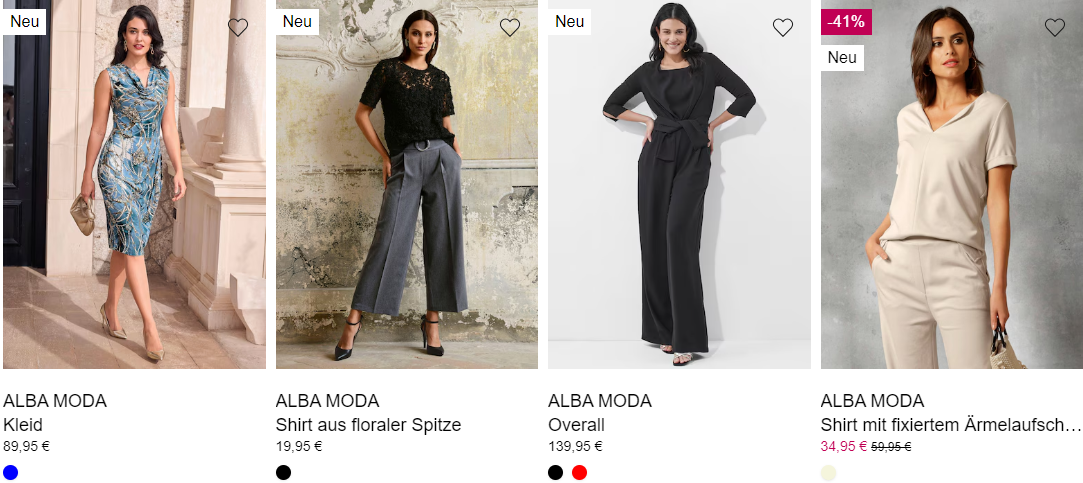Open 'Shirt mit fixiertem Ärmelaufsch…' link

(951, 424)
